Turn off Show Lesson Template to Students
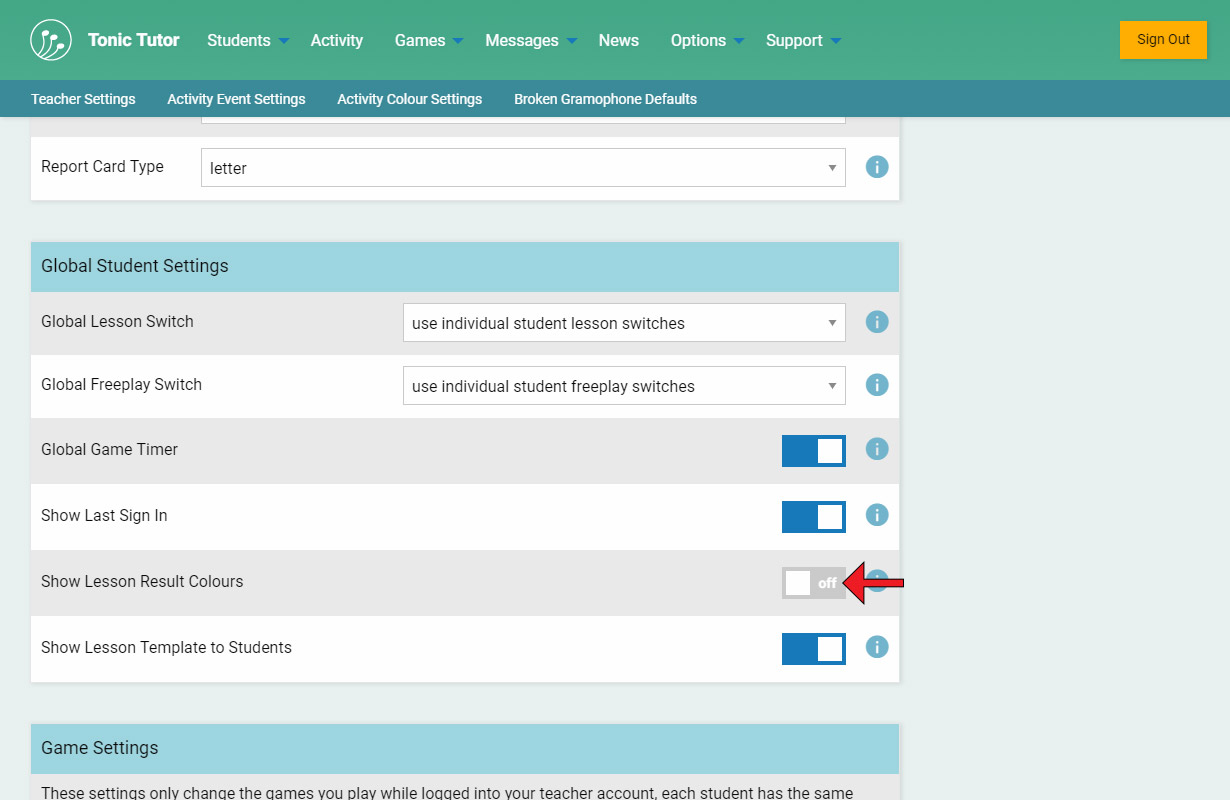Image resolution: width=1230 pixels, height=800 pixels. click(x=813, y=649)
